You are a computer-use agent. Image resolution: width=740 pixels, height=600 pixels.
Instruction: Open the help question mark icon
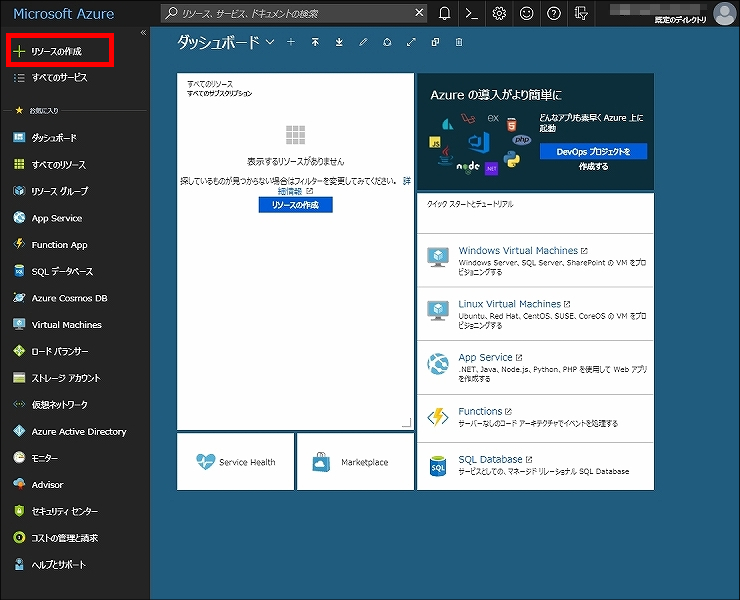554,13
